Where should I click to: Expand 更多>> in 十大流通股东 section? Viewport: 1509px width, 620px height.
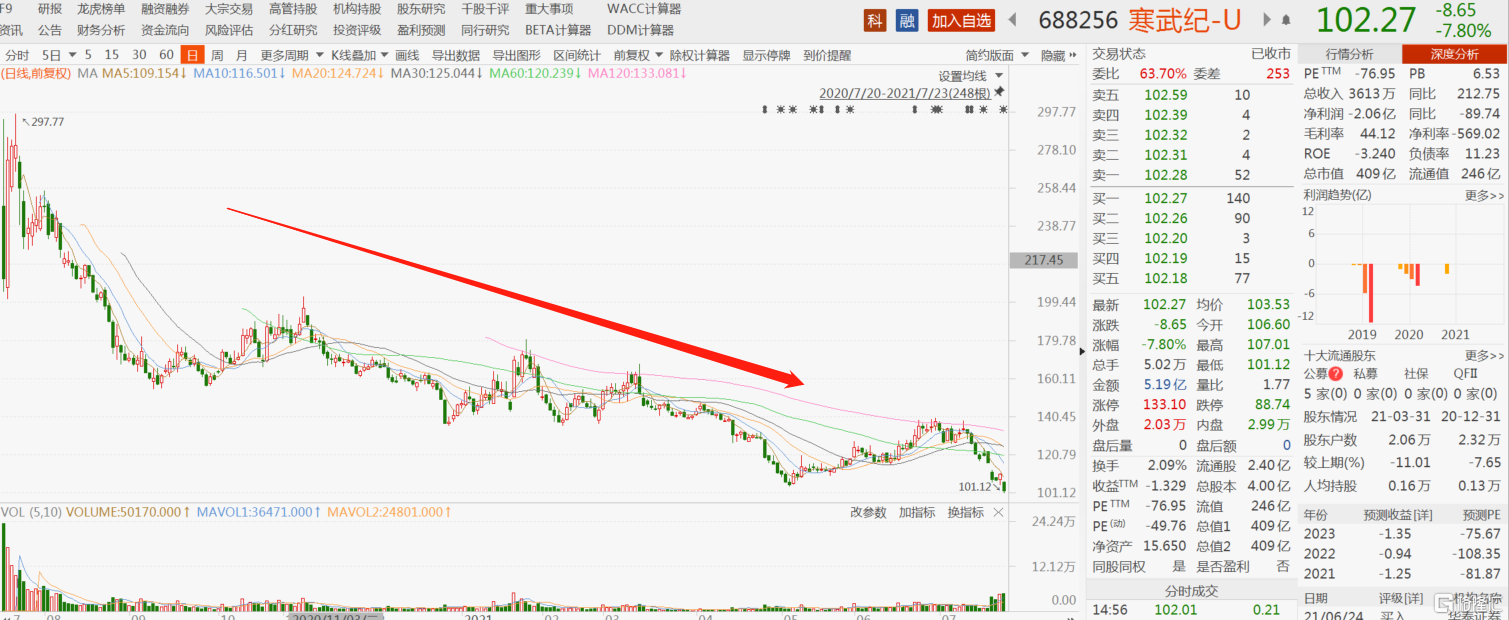click(x=1485, y=355)
